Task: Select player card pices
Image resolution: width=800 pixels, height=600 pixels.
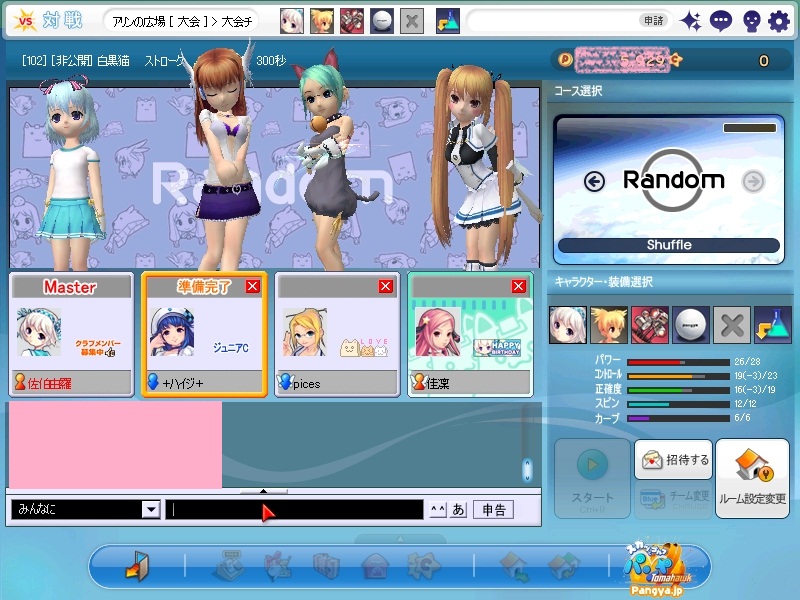Action: 337,334
